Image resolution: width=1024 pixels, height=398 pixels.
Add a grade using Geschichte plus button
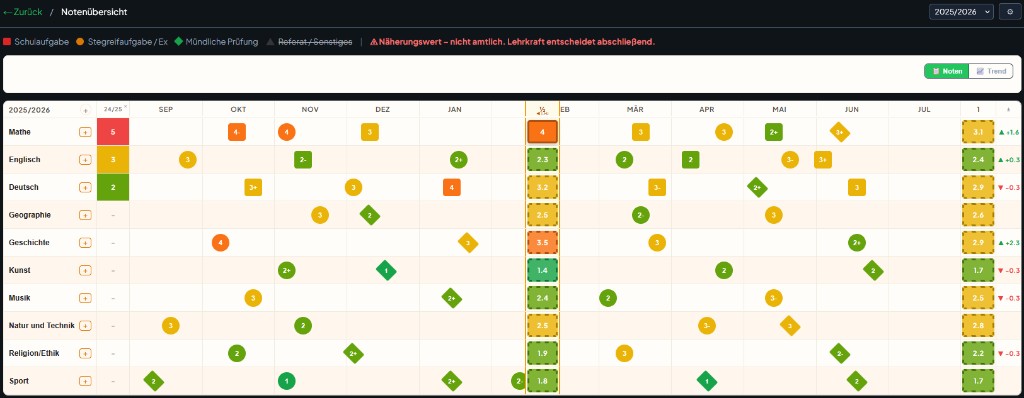coord(85,242)
